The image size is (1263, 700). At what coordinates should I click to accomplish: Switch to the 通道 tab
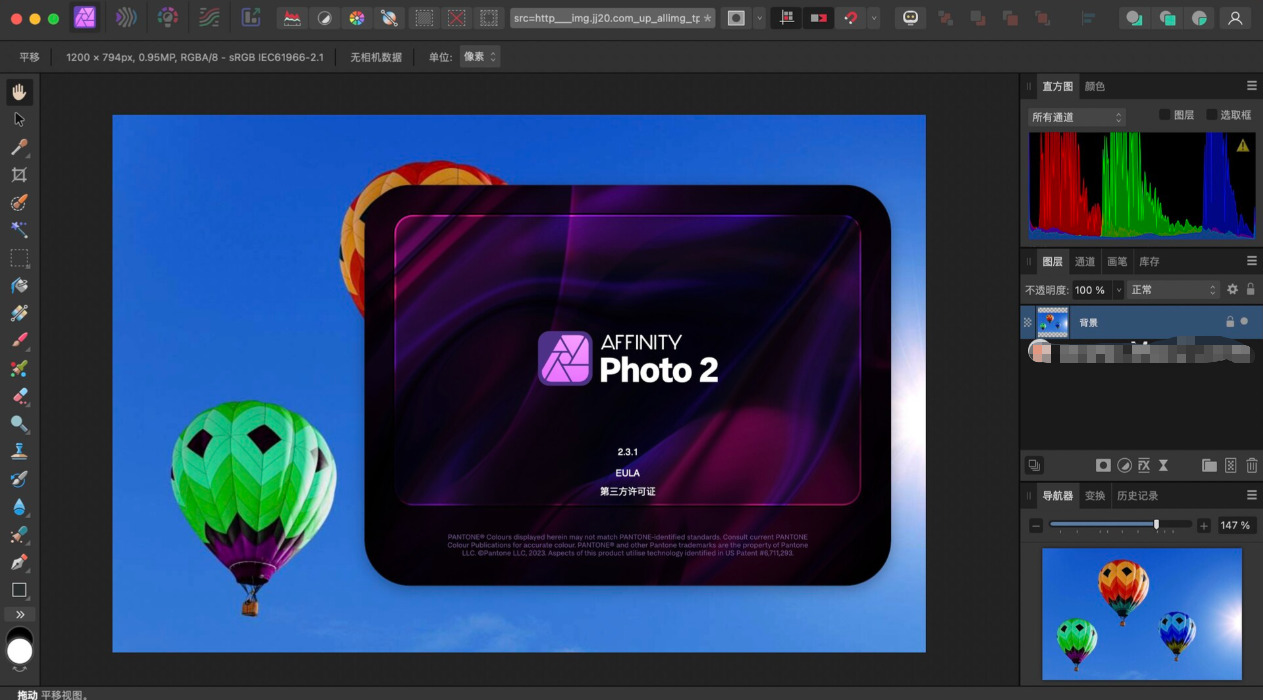(1085, 262)
